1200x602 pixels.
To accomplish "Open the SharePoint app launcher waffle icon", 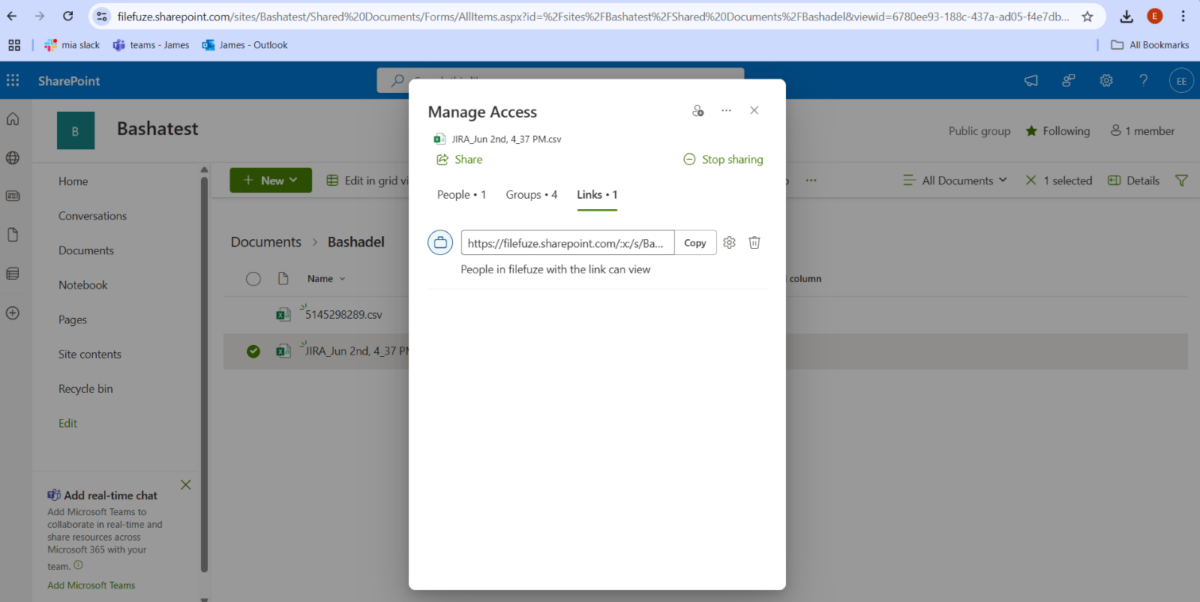I will point(13,80).
